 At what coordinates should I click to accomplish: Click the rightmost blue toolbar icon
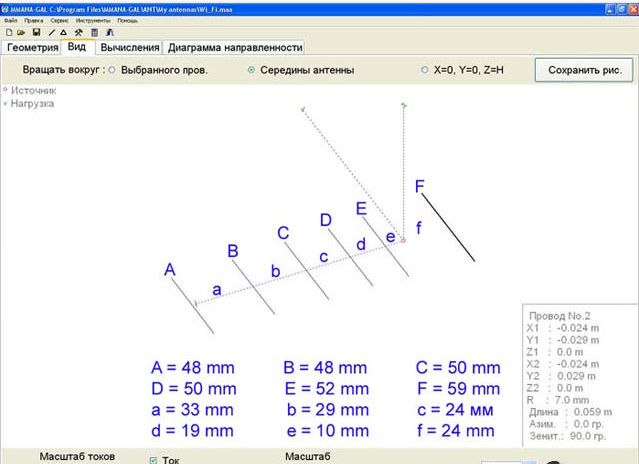(x=110, y=33)
